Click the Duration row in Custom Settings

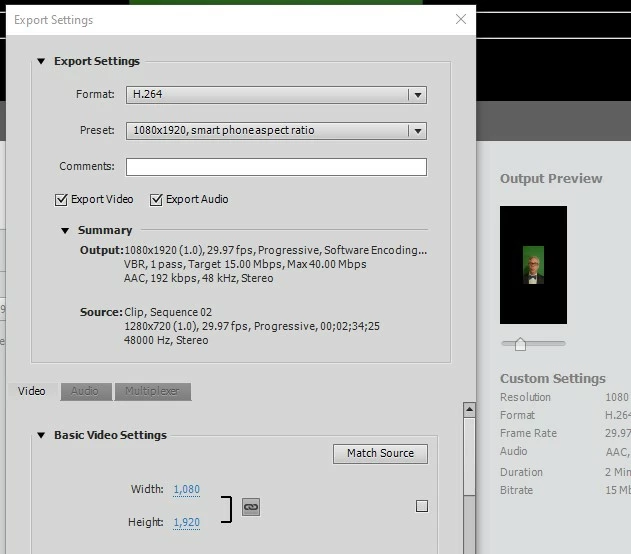click(x=565, y=472)
